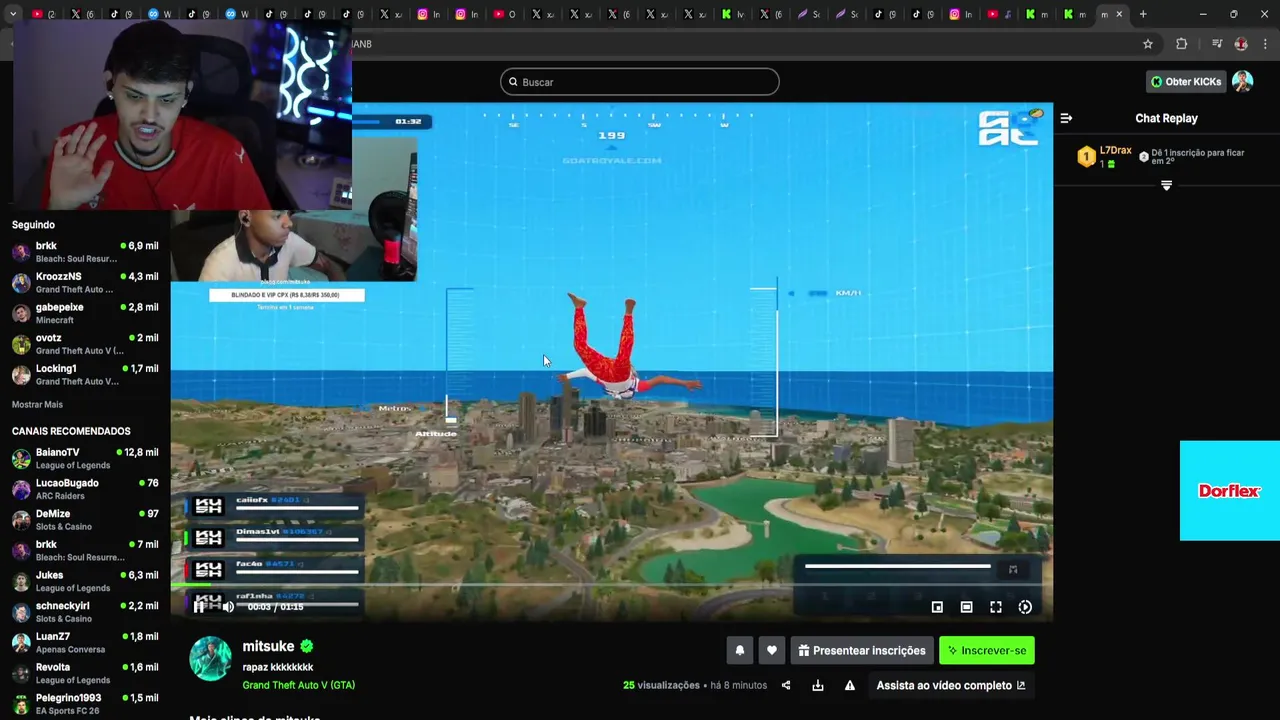Viewport: 1280px width, 720px height.
Task: Click the Jukes channel avatar
Action: (21, 582)
